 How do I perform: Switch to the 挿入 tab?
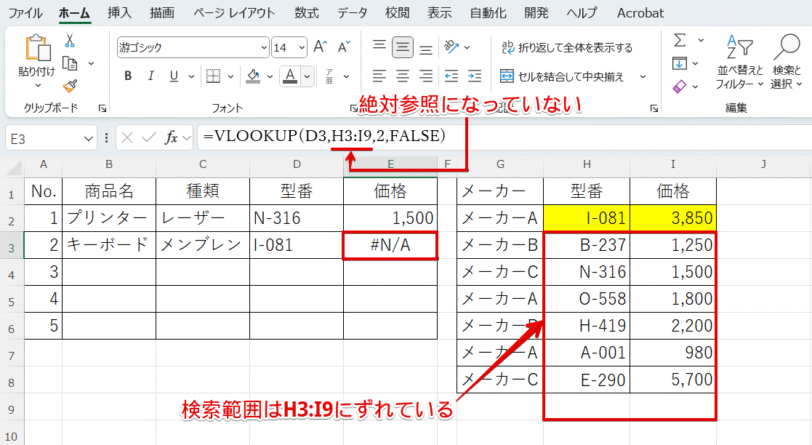tap(120, 13)
